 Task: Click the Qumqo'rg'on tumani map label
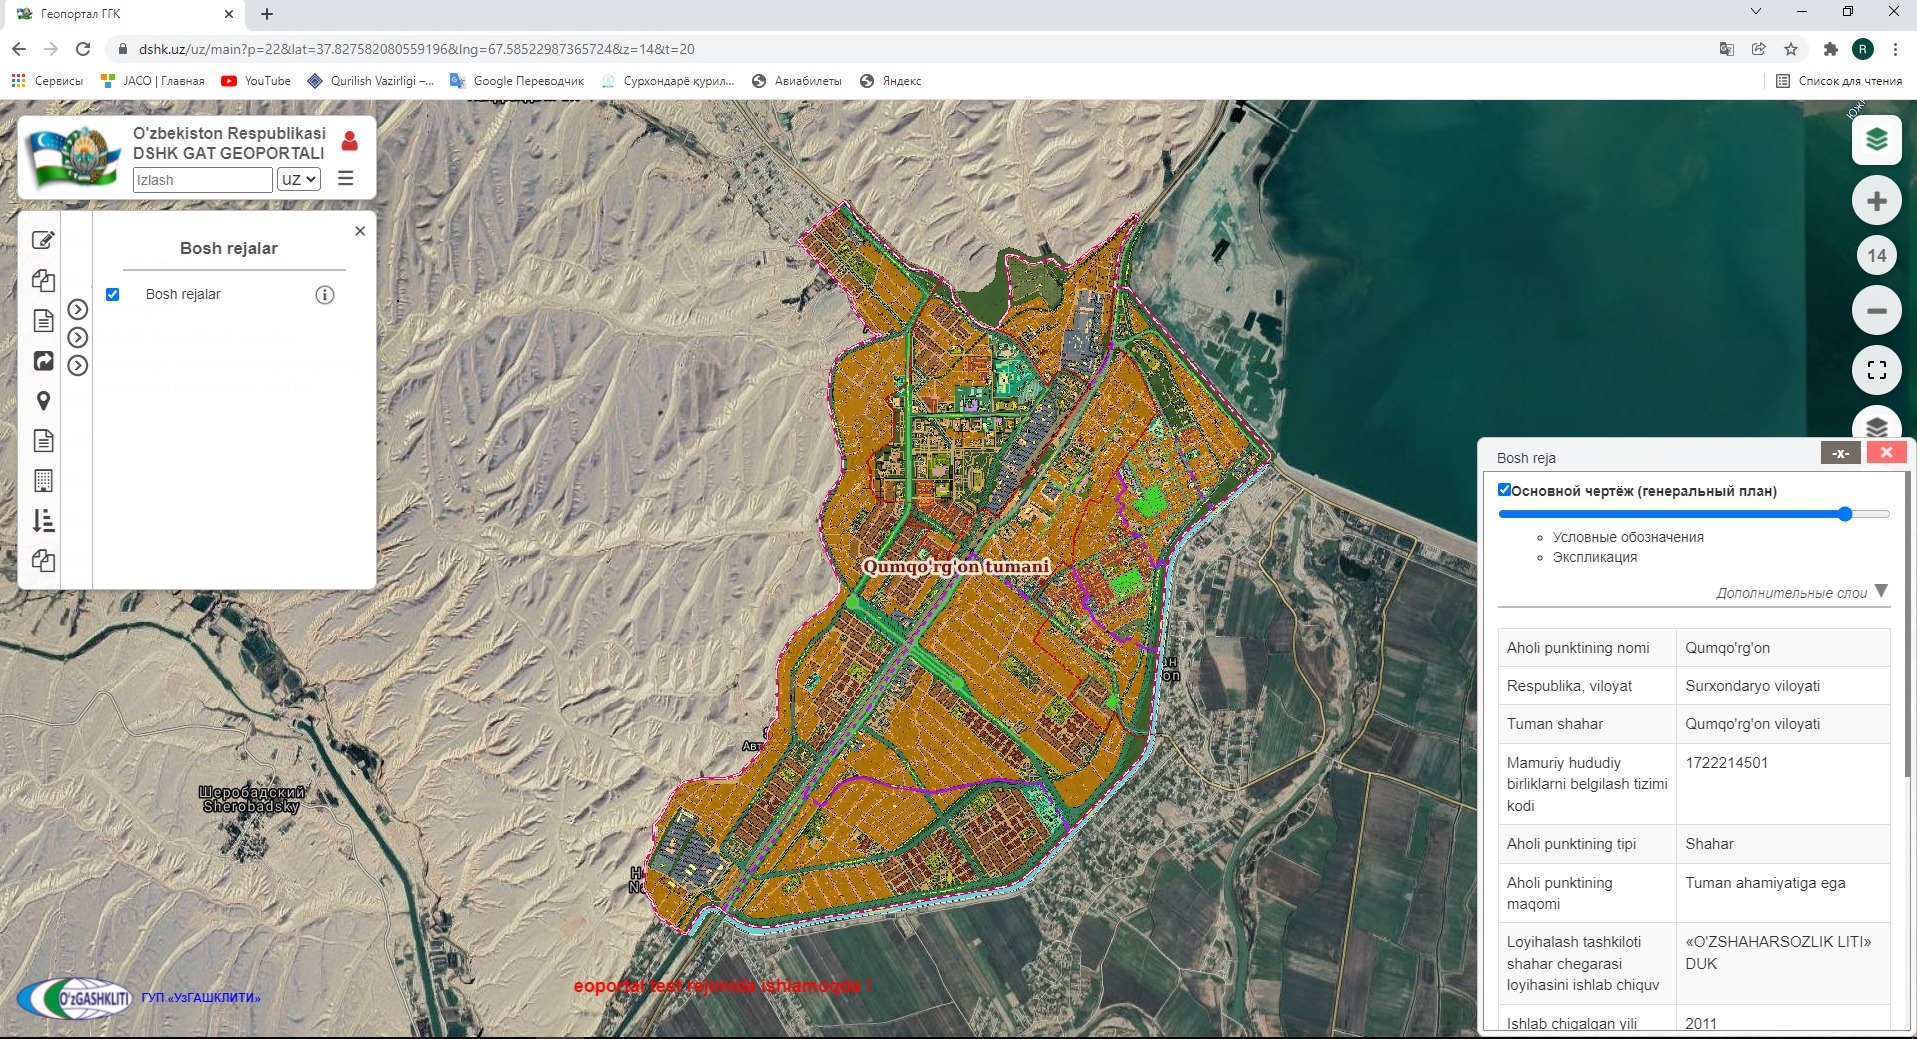(957, 566)
